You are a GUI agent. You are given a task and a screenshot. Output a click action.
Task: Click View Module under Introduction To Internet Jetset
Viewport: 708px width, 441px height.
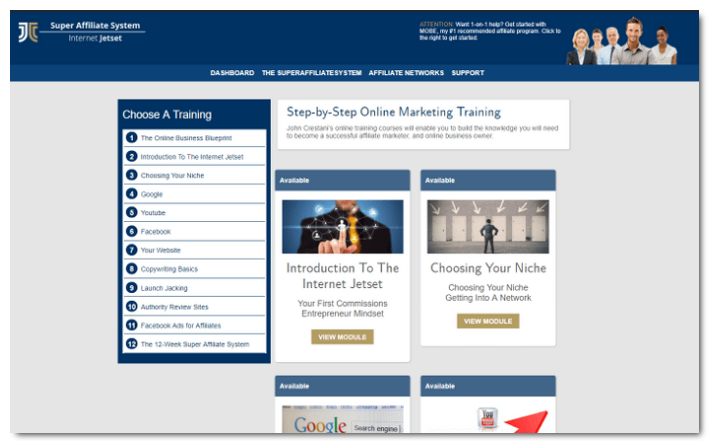point(342,337)
